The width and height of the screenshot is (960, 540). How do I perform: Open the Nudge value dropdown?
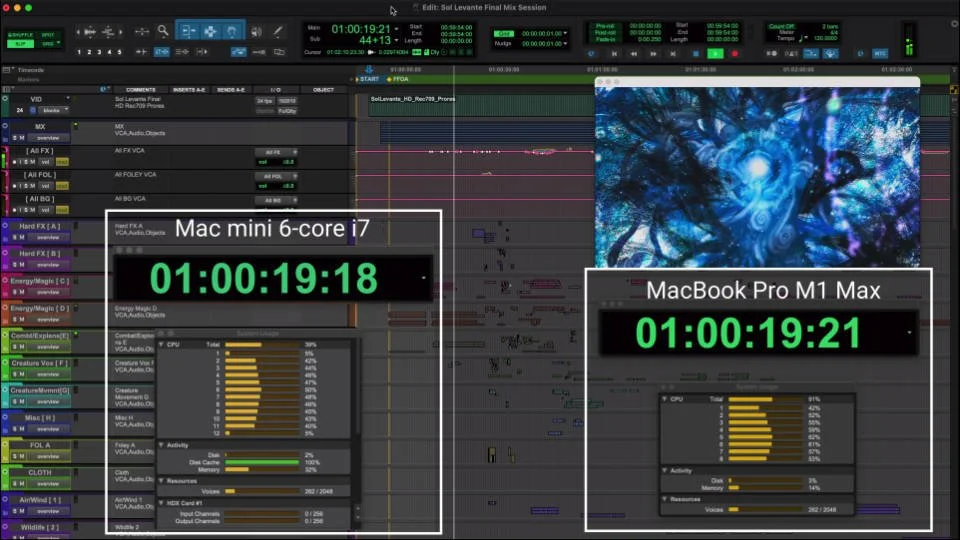tap(565, 43)
